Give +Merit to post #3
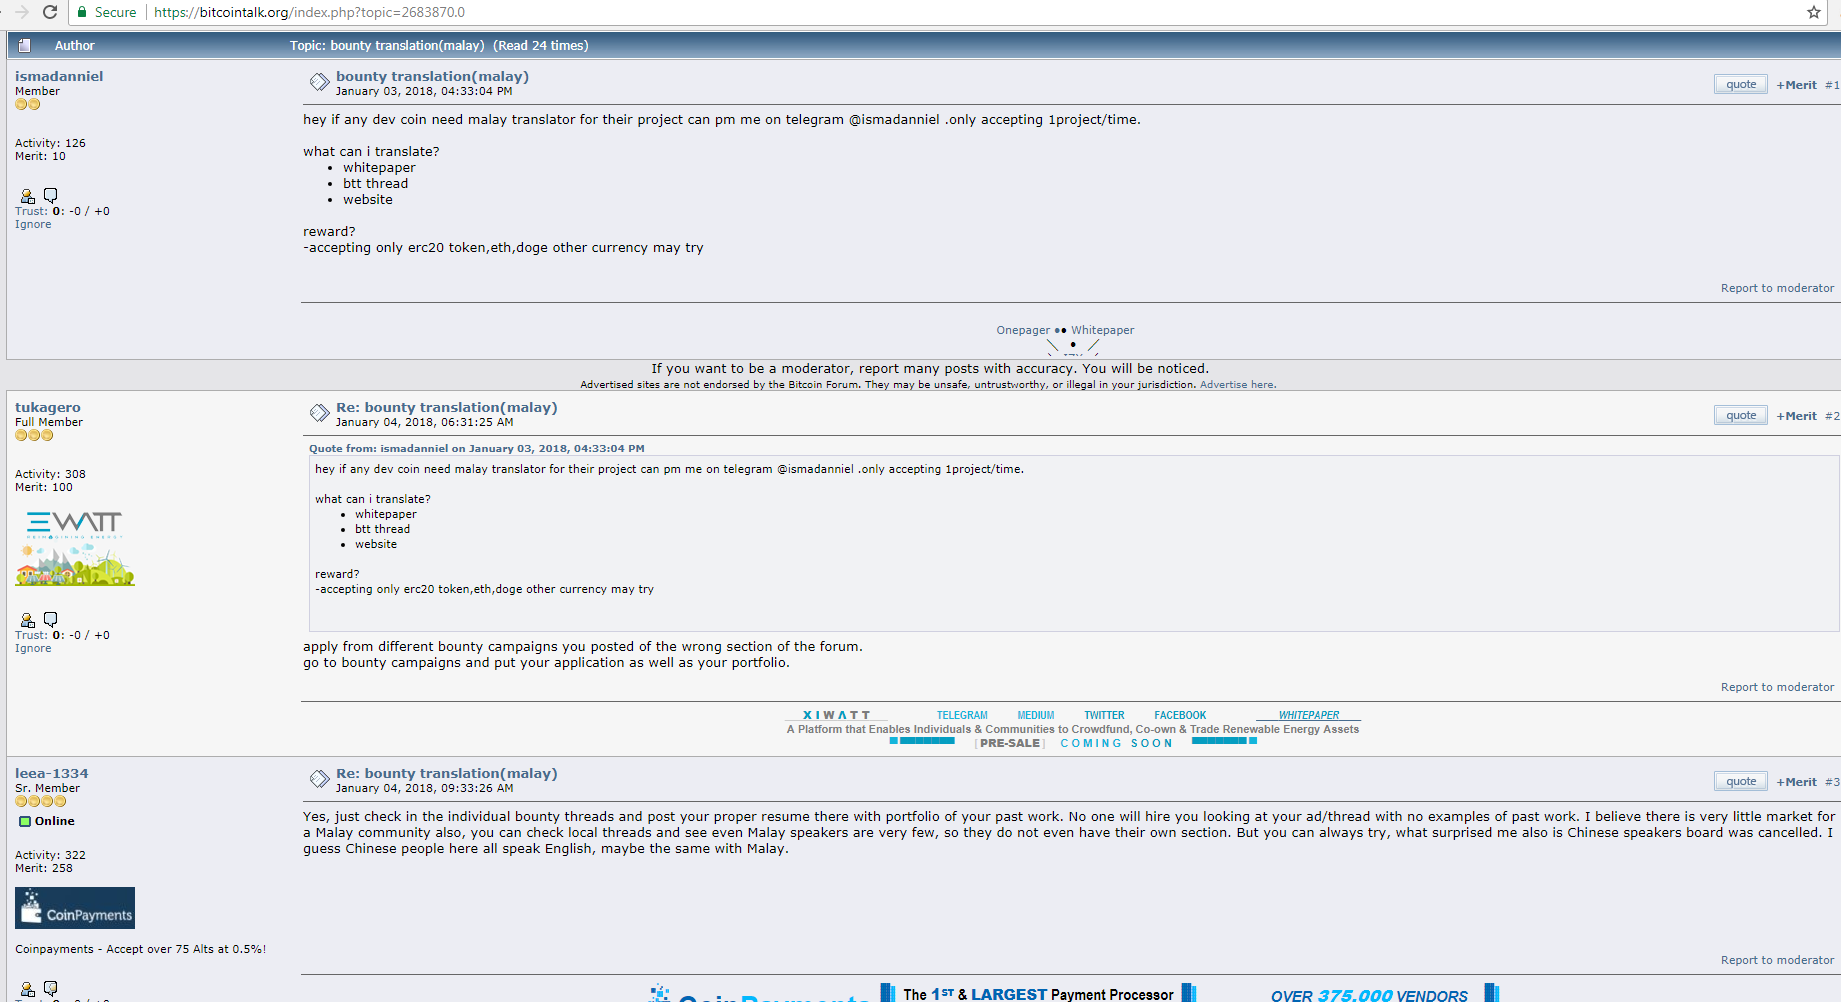 [1796, 782]
